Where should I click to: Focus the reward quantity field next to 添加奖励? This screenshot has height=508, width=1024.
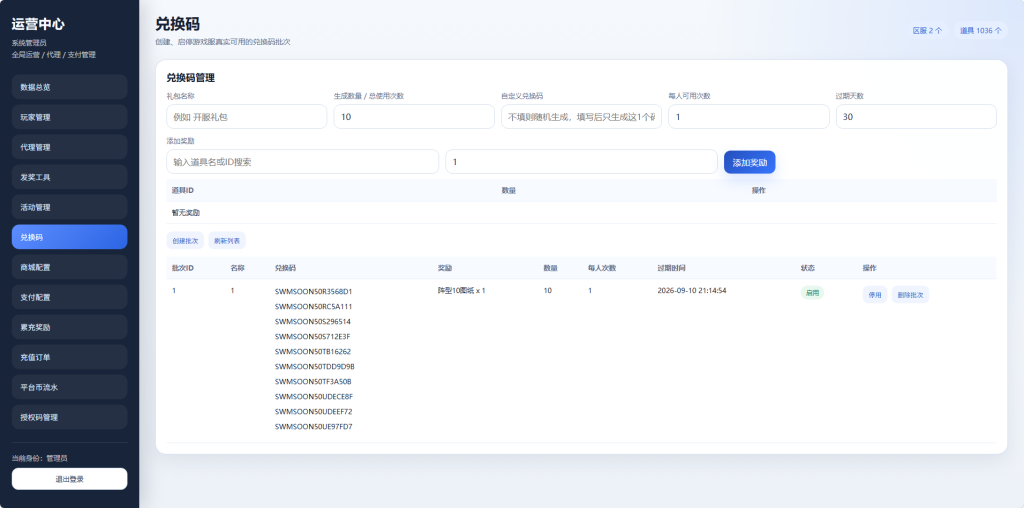[x=581, y=162]
